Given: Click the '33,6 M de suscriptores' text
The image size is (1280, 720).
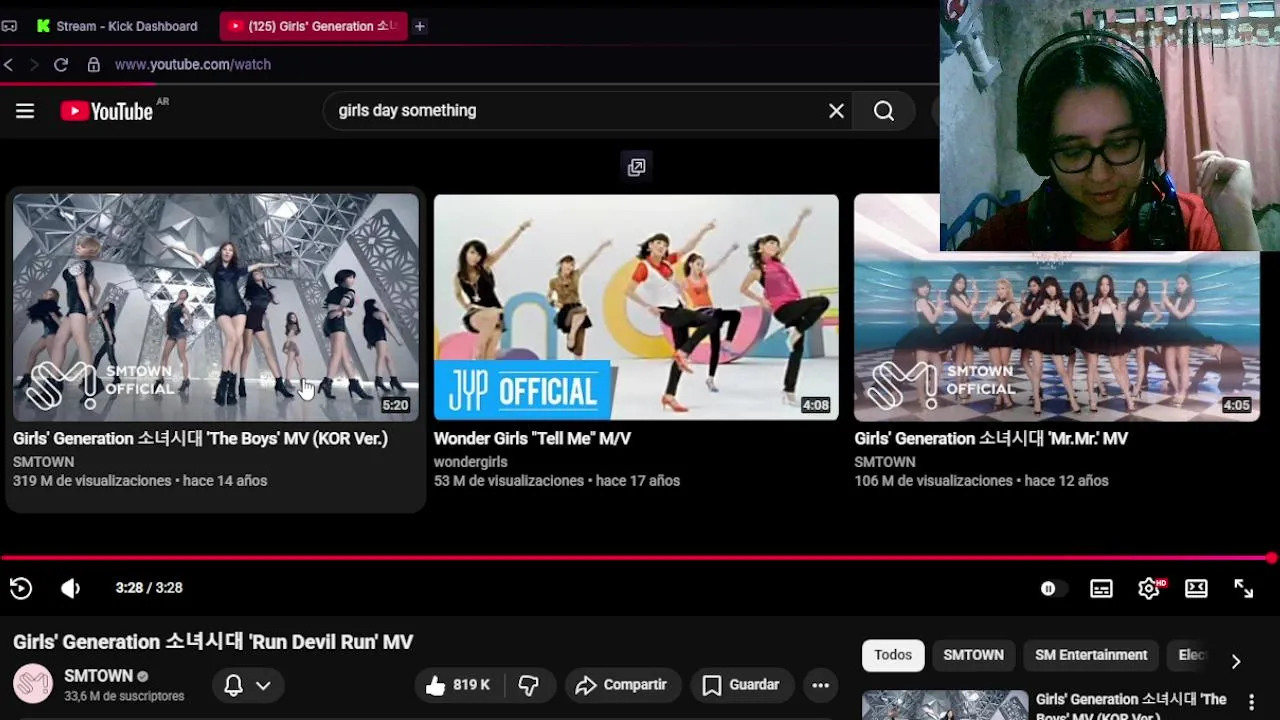Looking at the screenshot, I should point(124,696).
